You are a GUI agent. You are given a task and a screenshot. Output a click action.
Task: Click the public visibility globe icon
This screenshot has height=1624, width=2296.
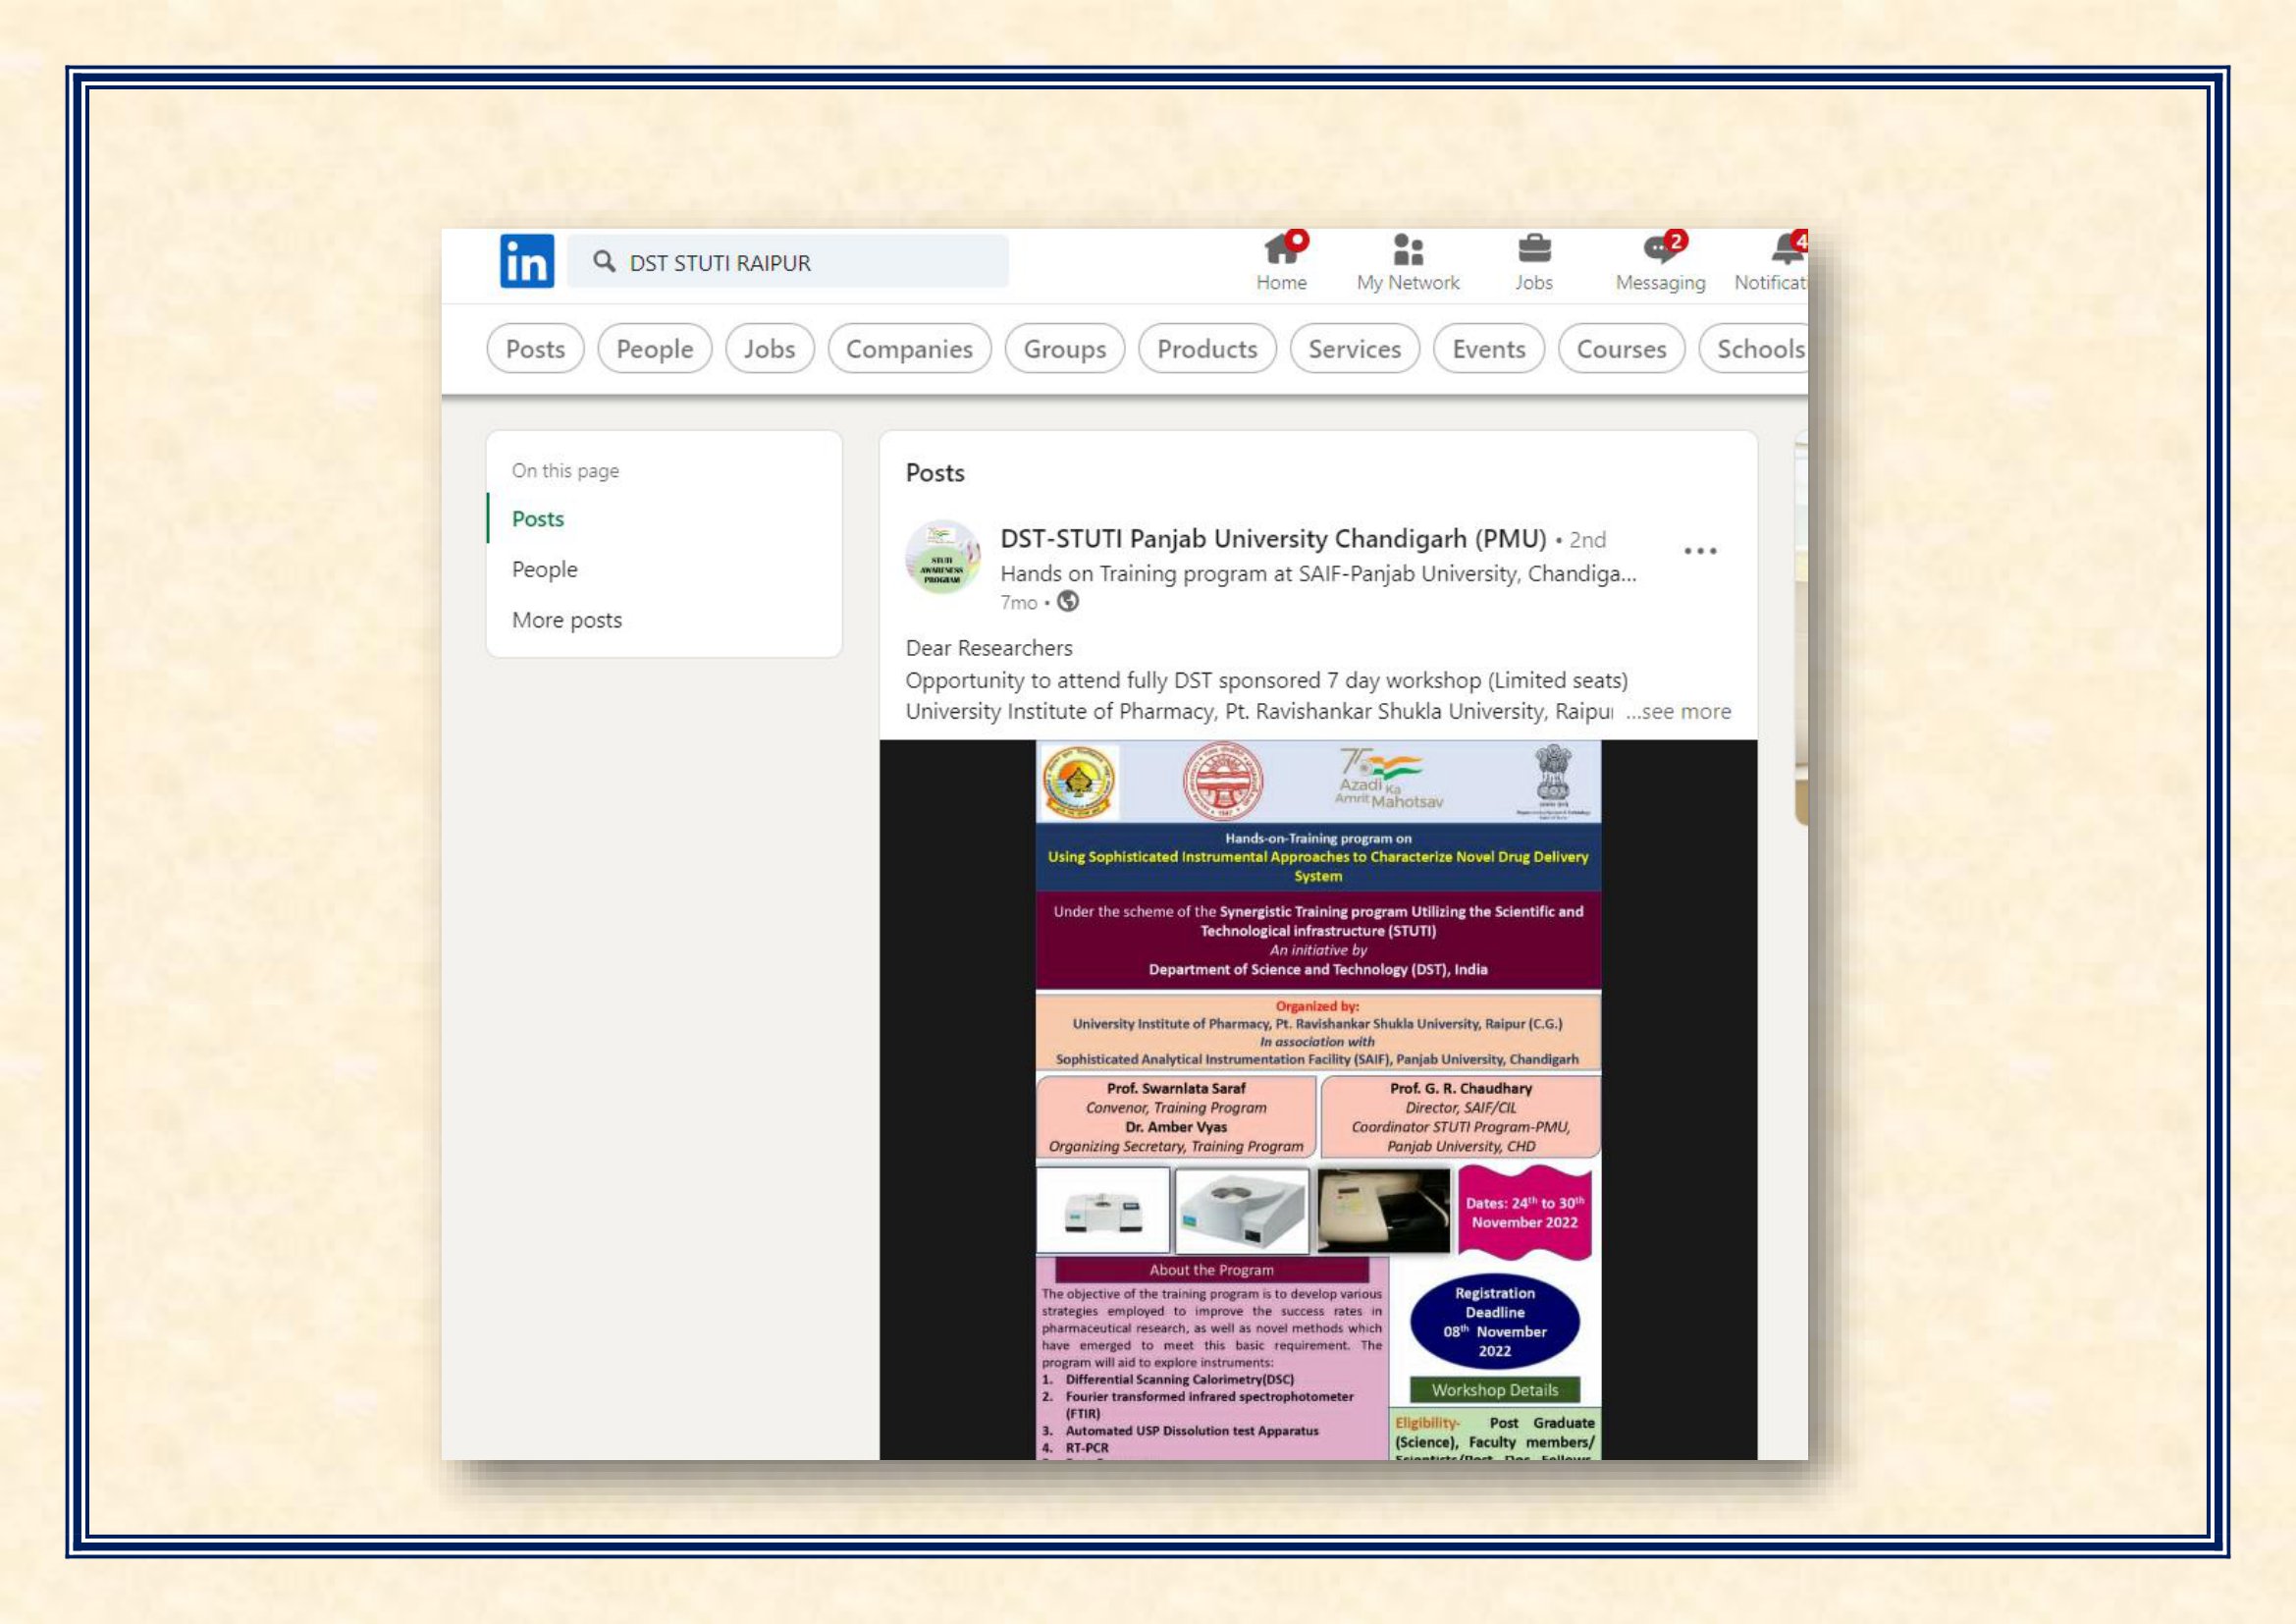coord(1068,601)
